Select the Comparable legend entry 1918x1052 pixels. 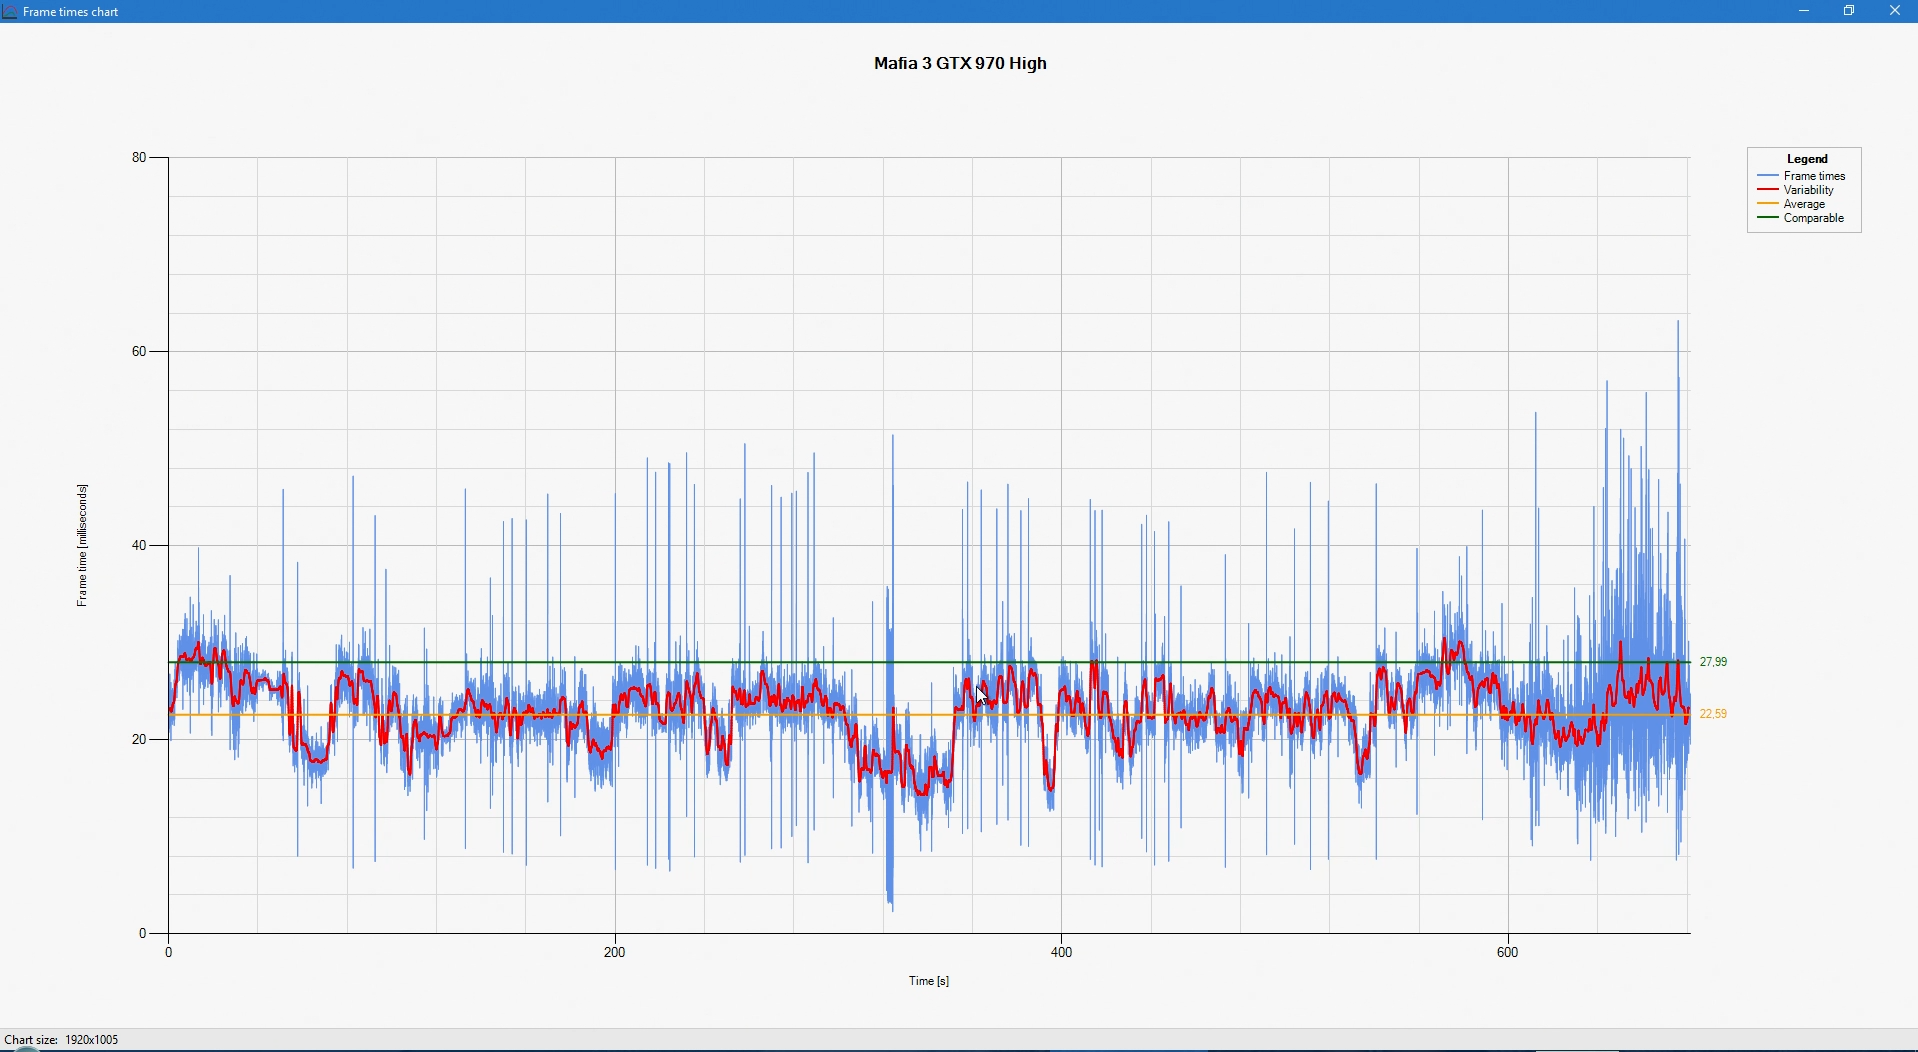[1801, 218]
